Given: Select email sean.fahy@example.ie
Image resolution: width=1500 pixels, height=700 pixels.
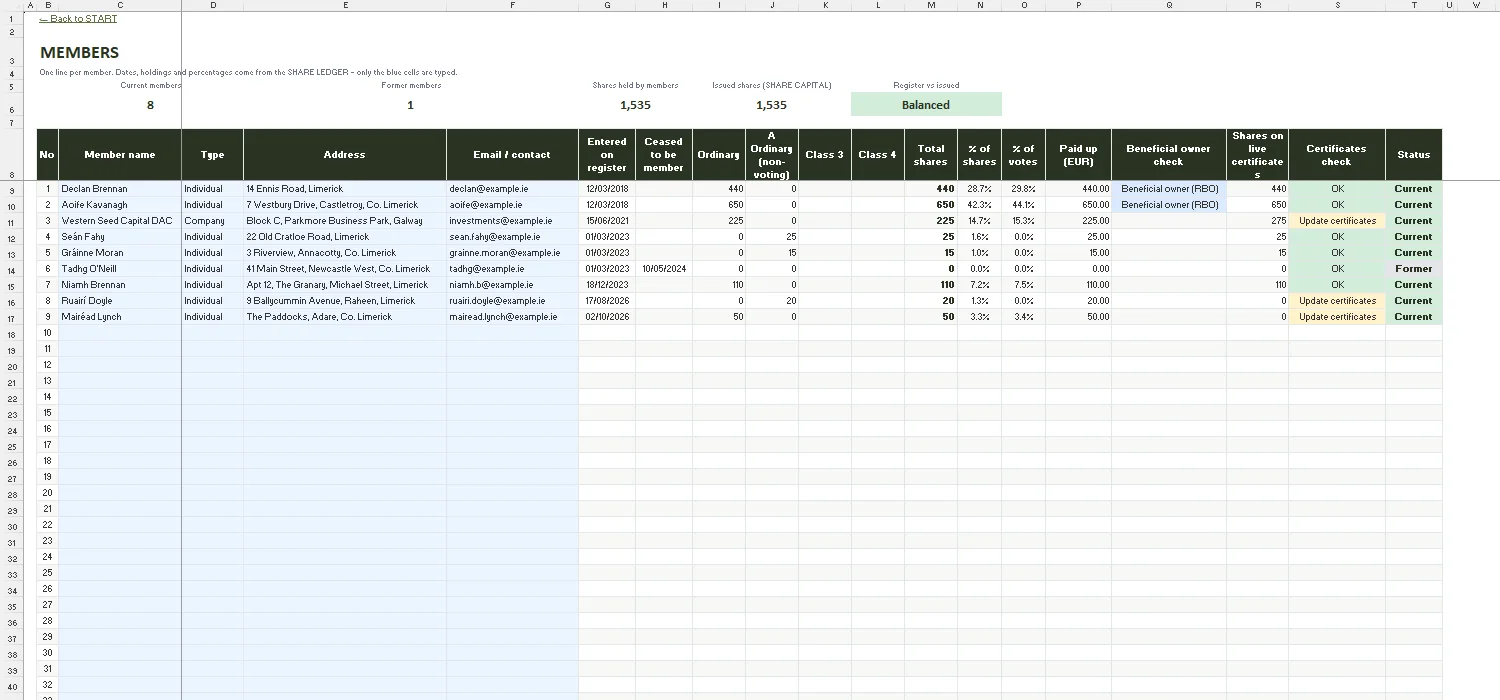Looking at the screenshot, I should point(513,237).
